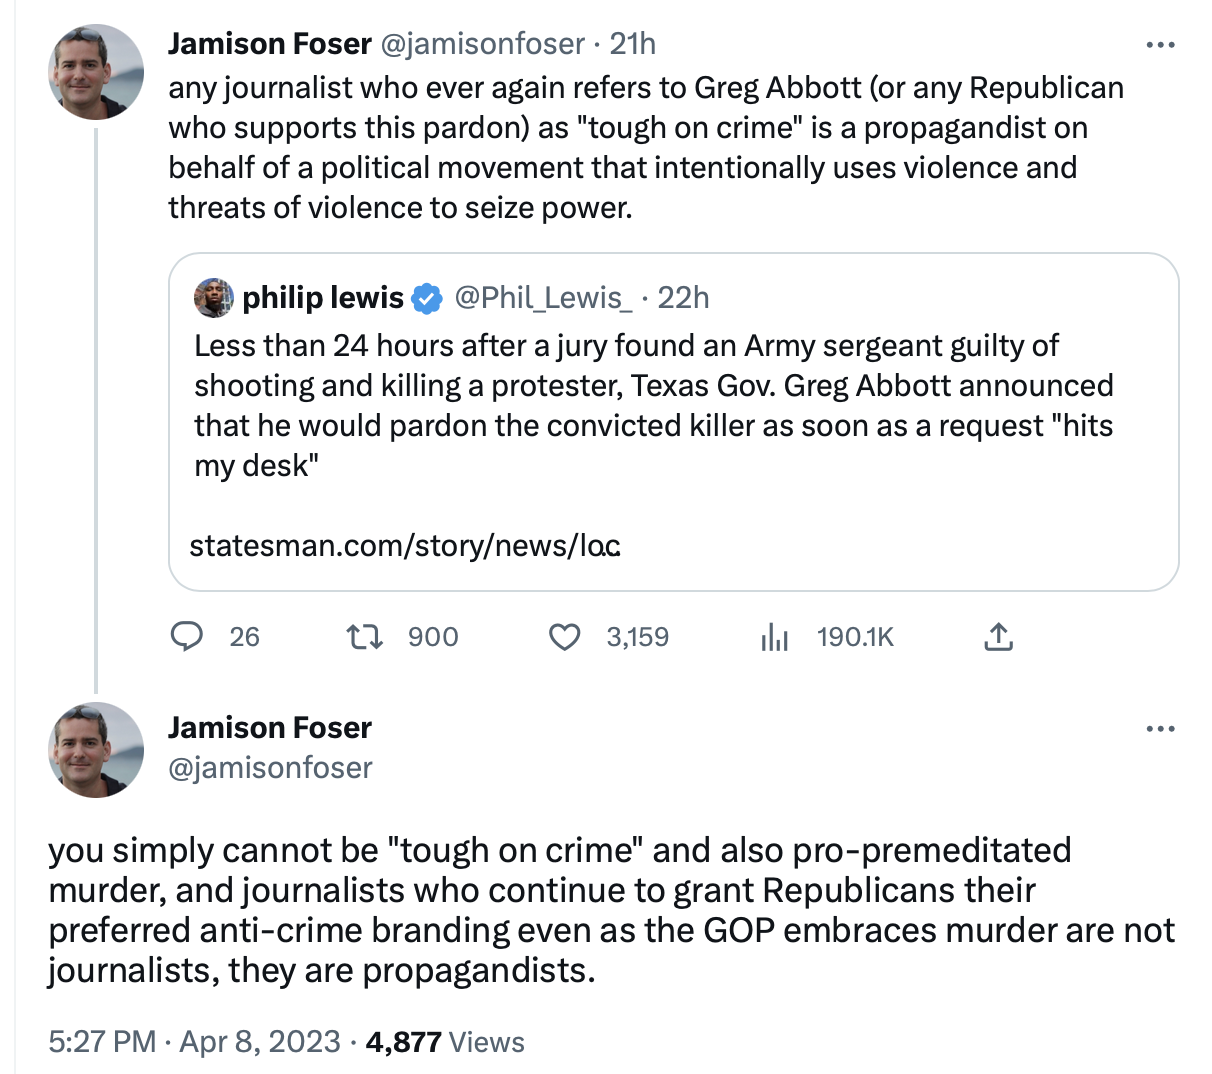Open Jamison Foser avatar on top tweet

pyautogui.click(x=96, y=72)
